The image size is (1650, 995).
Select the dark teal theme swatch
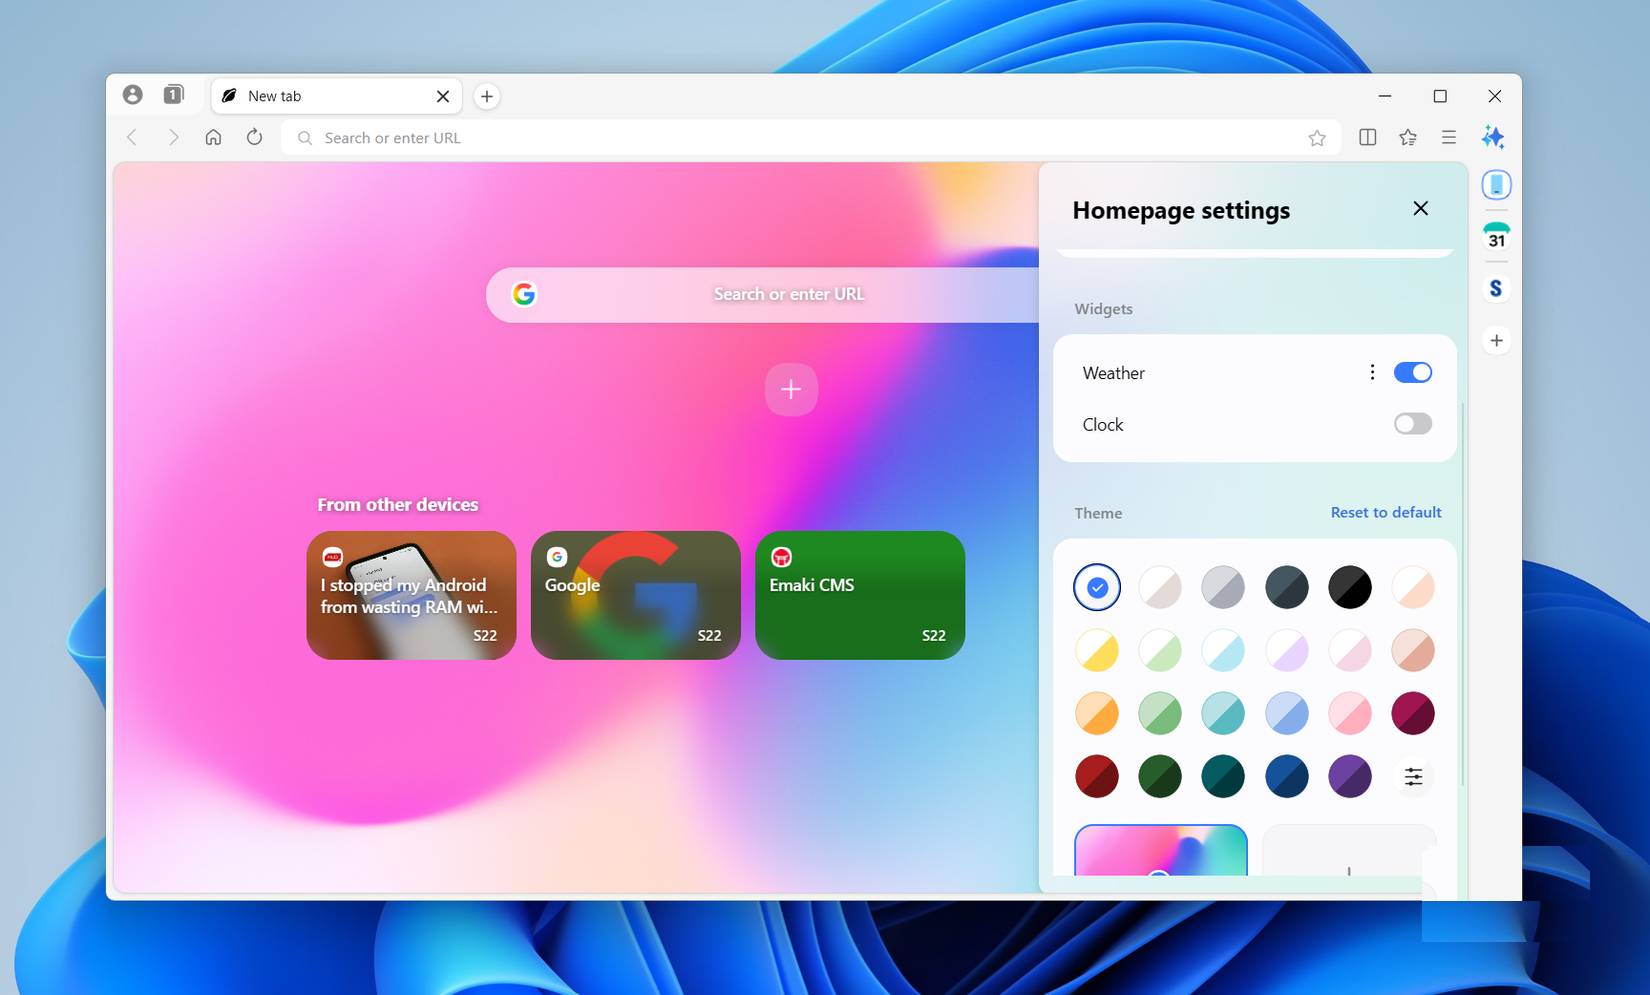point(1223,776)
